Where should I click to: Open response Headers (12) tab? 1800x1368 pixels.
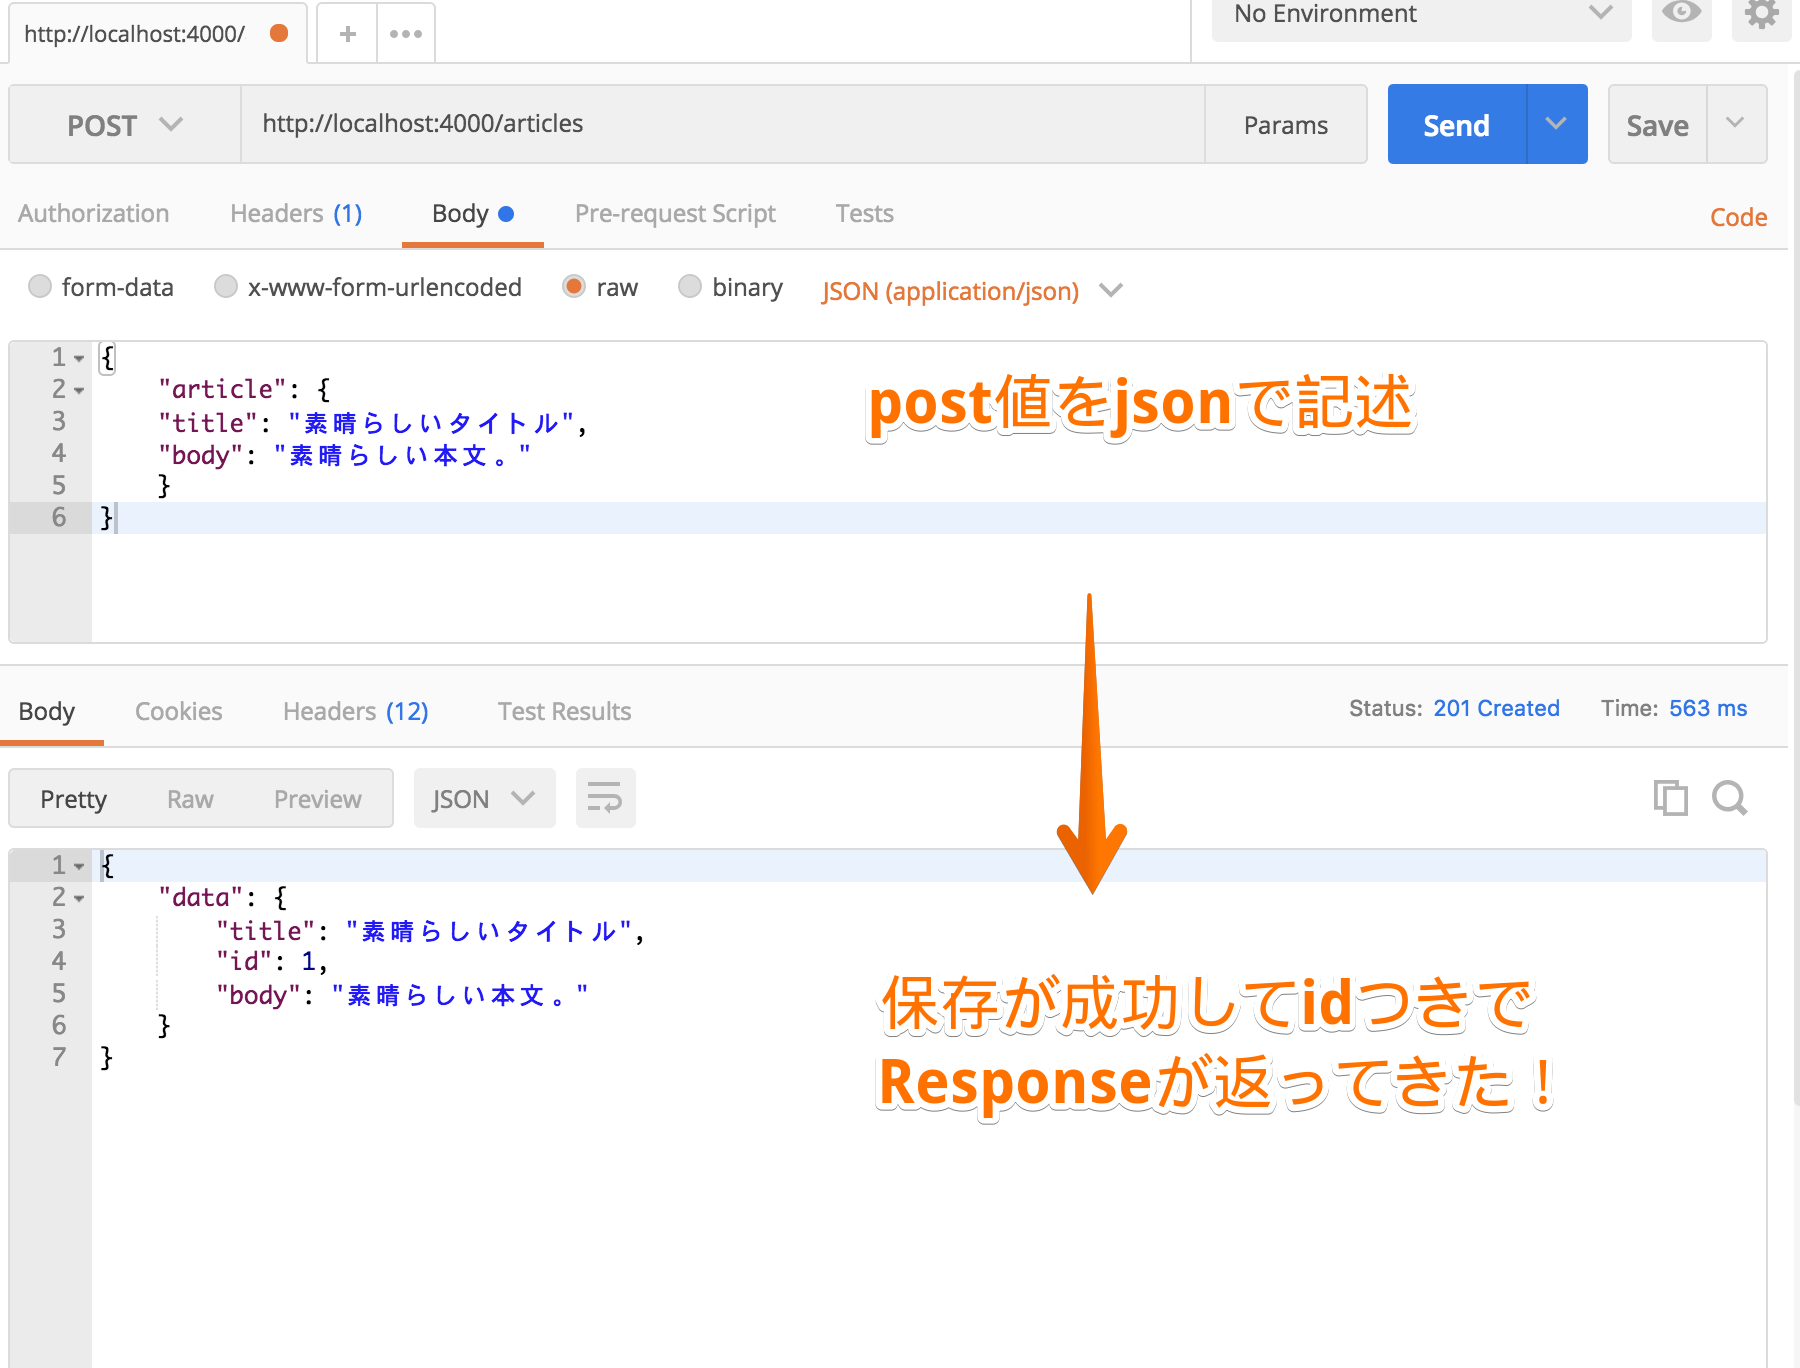coord(356,711)
